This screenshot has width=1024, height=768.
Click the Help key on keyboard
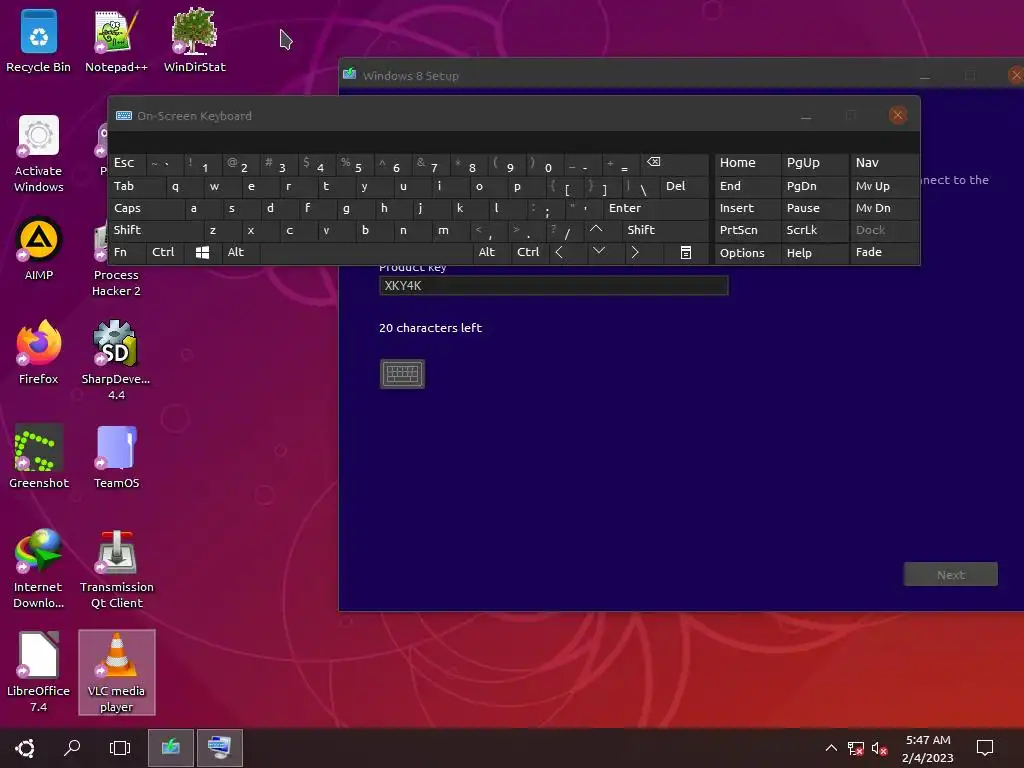[814, 253]
